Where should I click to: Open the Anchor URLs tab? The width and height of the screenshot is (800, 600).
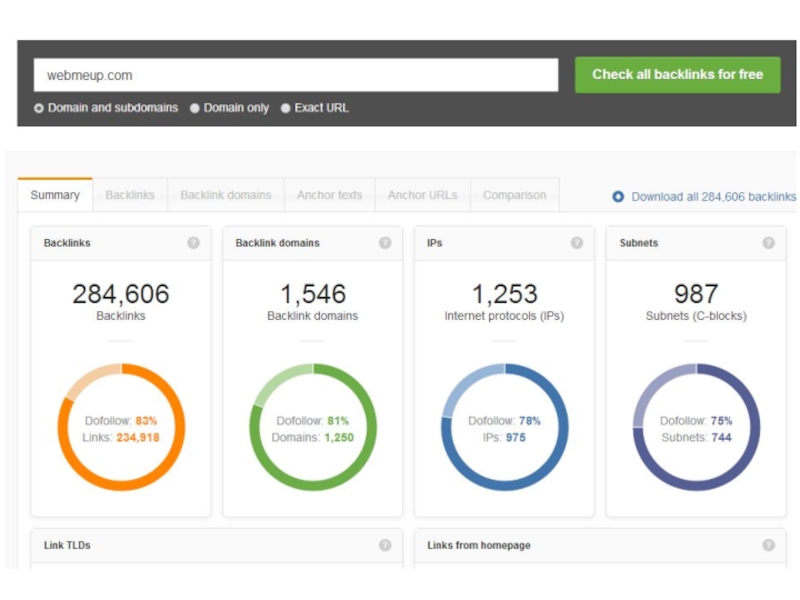422,195
